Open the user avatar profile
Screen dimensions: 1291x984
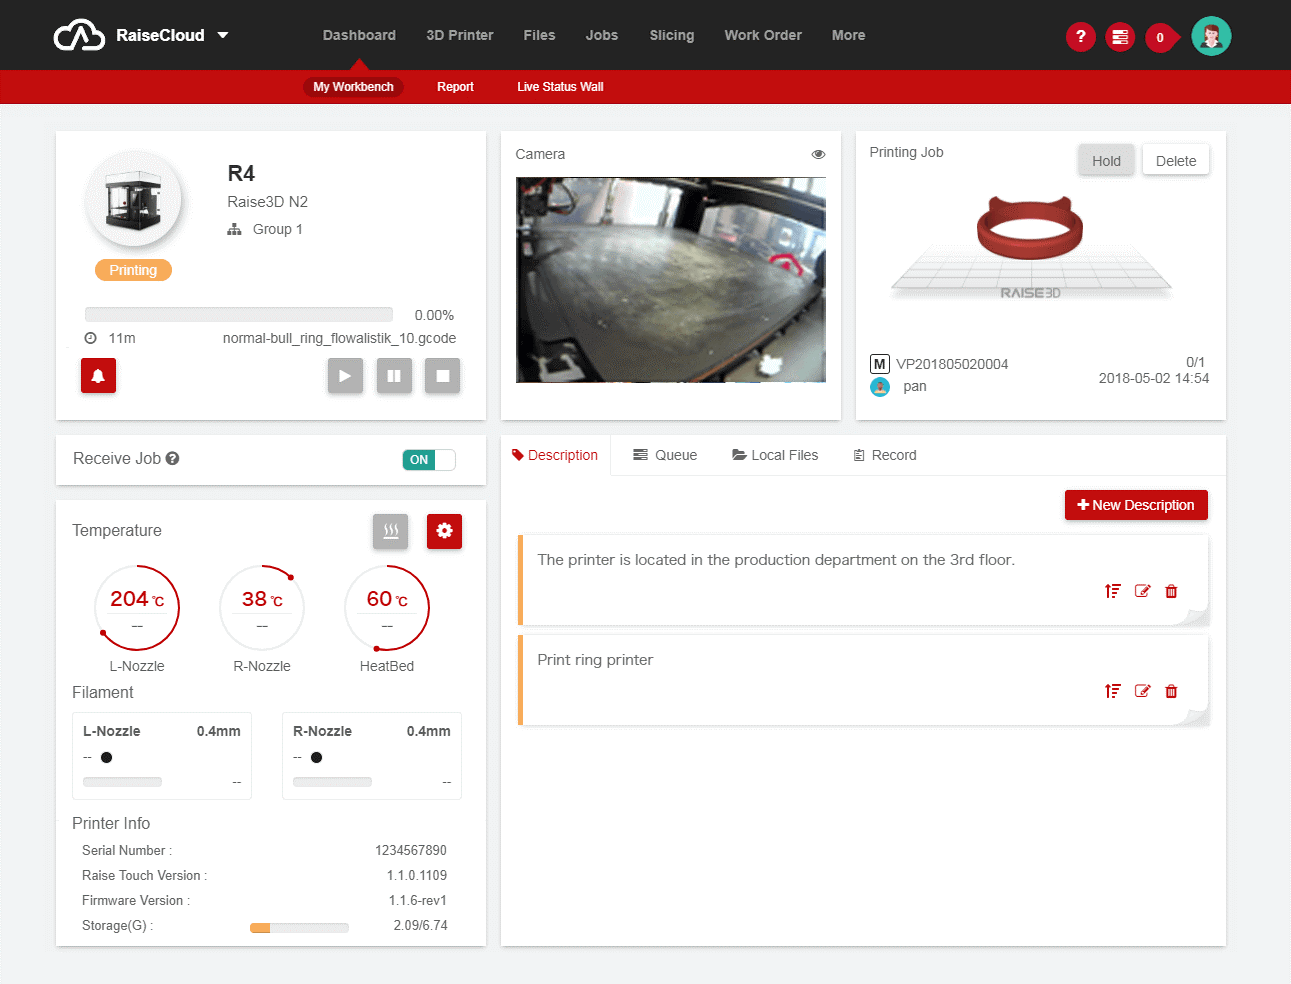click(1211, 36)
